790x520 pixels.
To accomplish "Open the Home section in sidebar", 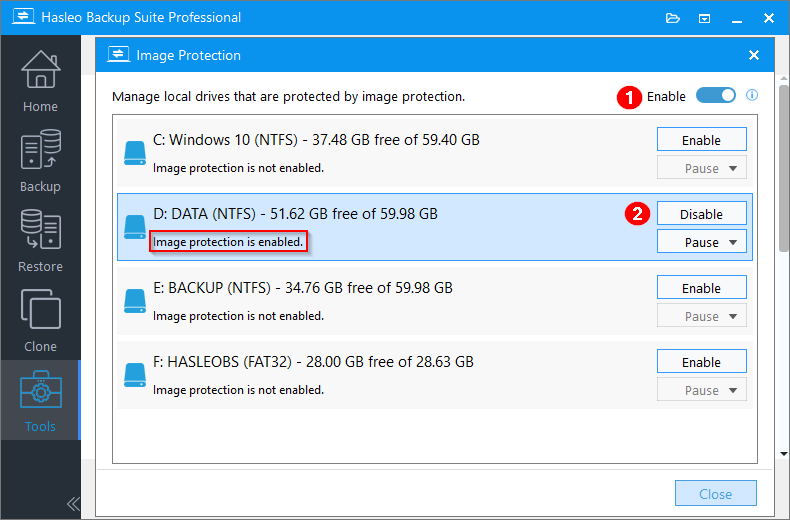I will pyautogui.click(x=40, y=81).
